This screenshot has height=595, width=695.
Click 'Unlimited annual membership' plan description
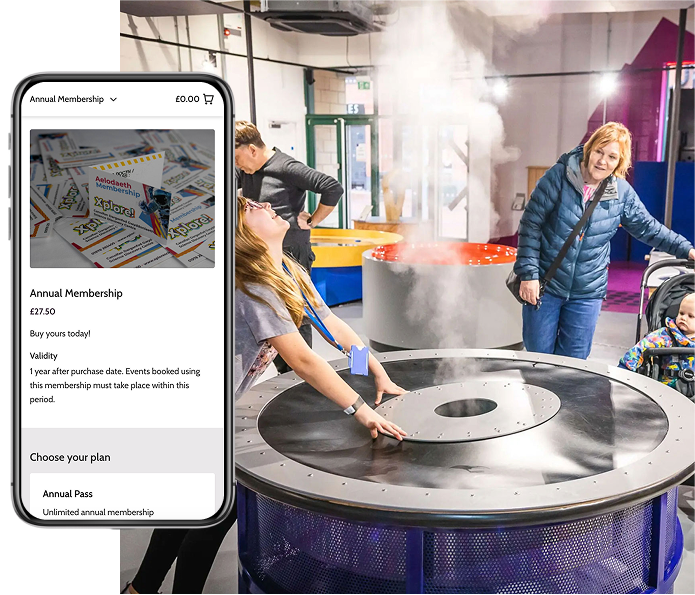[x=98, y=512]
